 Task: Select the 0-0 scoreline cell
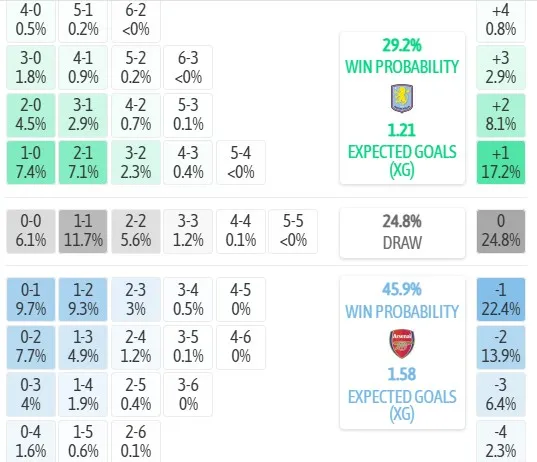click(x=31, y=231)
